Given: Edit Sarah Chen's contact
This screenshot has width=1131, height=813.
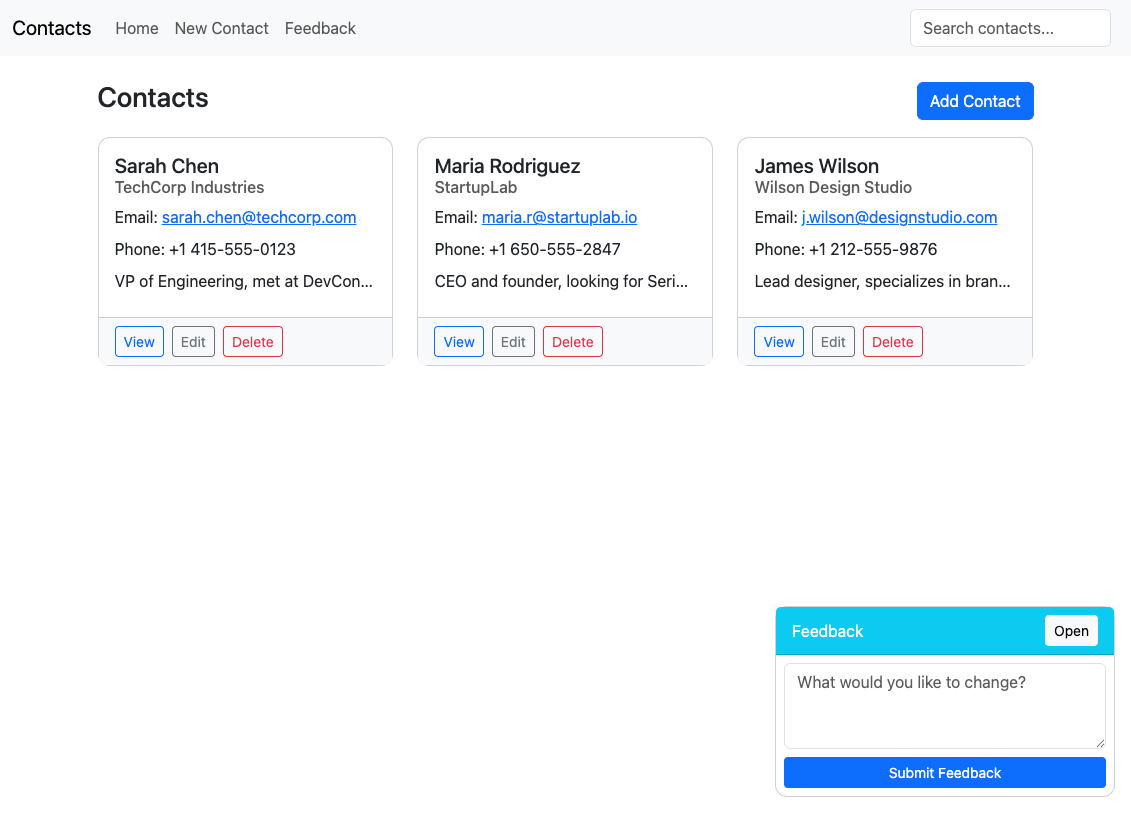Looking at the screenshot, I should click(x=193, y=342).
